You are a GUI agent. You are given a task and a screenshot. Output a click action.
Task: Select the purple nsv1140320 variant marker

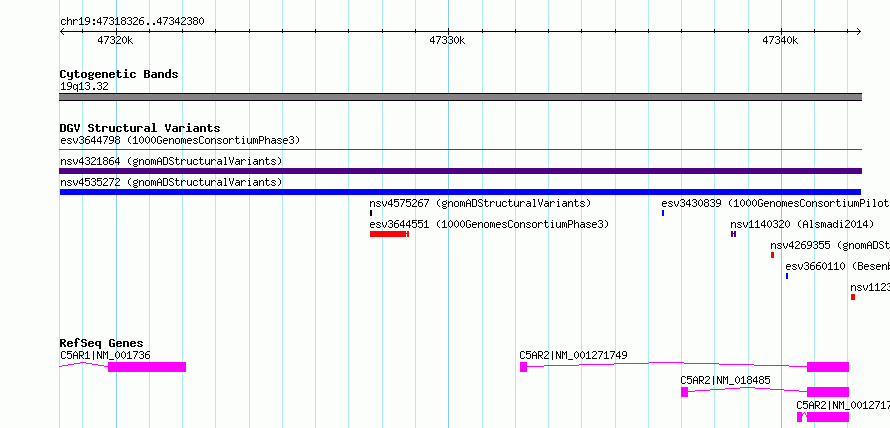[733, 234]
